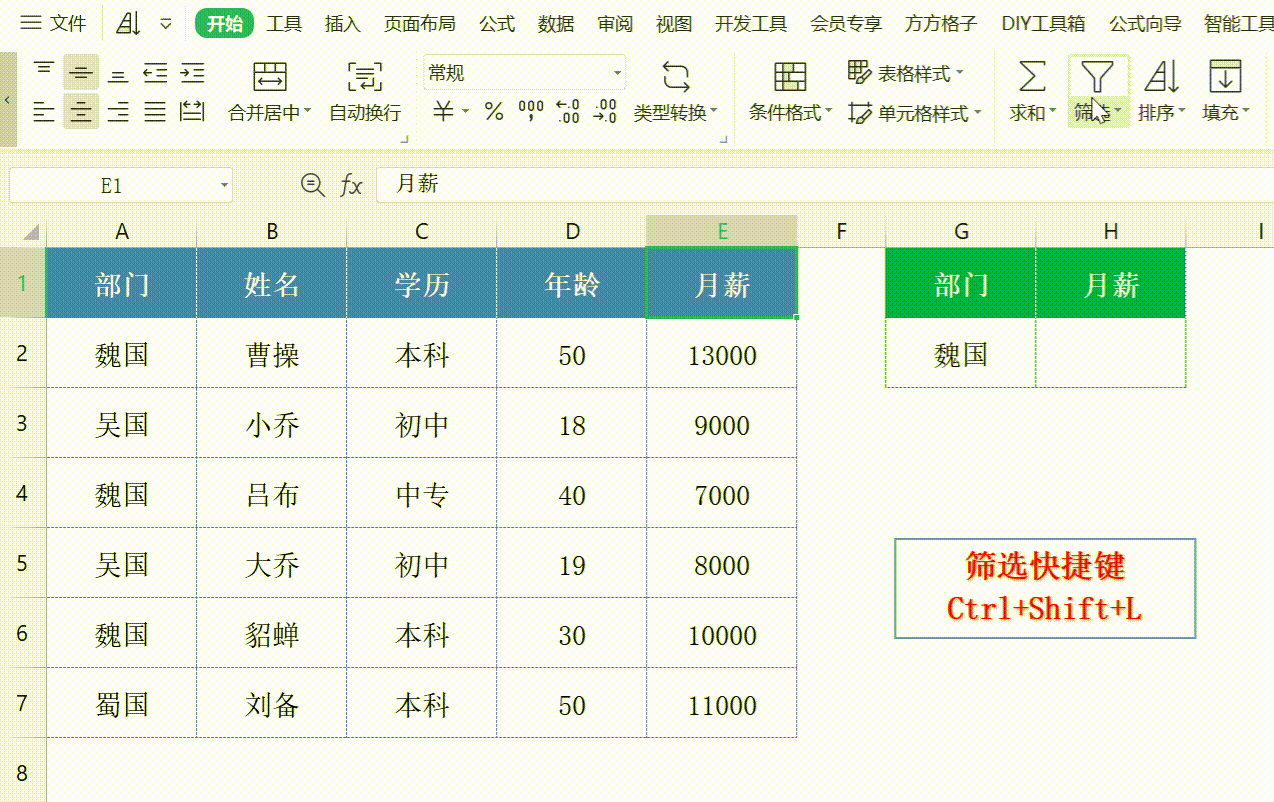The height and width of the screenshot is (802, 1274).
Task: Click the 筛选 filter funnel icon
Action: (x=1098, y=76)
